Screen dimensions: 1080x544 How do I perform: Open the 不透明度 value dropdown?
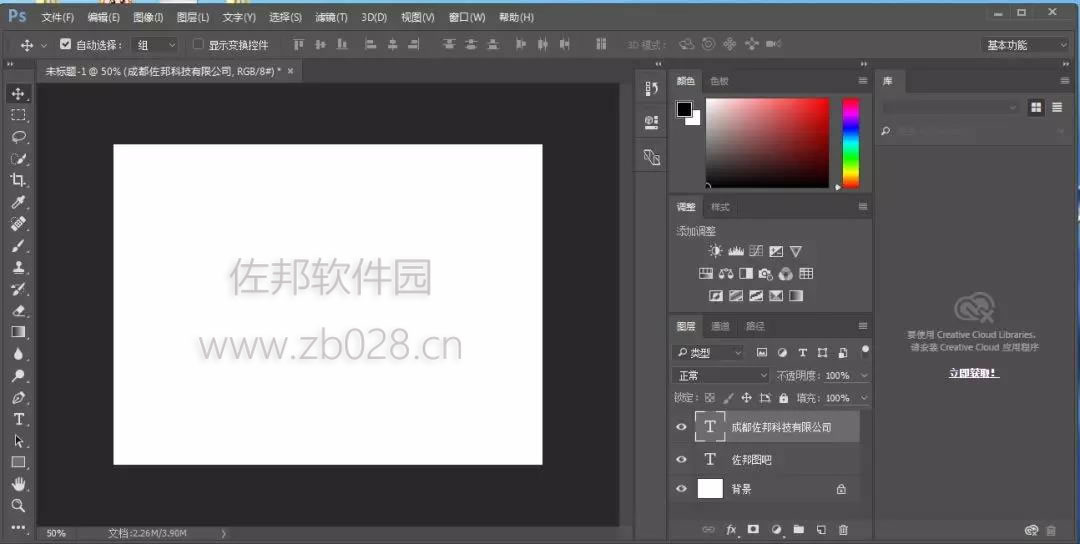click(864, 375)
